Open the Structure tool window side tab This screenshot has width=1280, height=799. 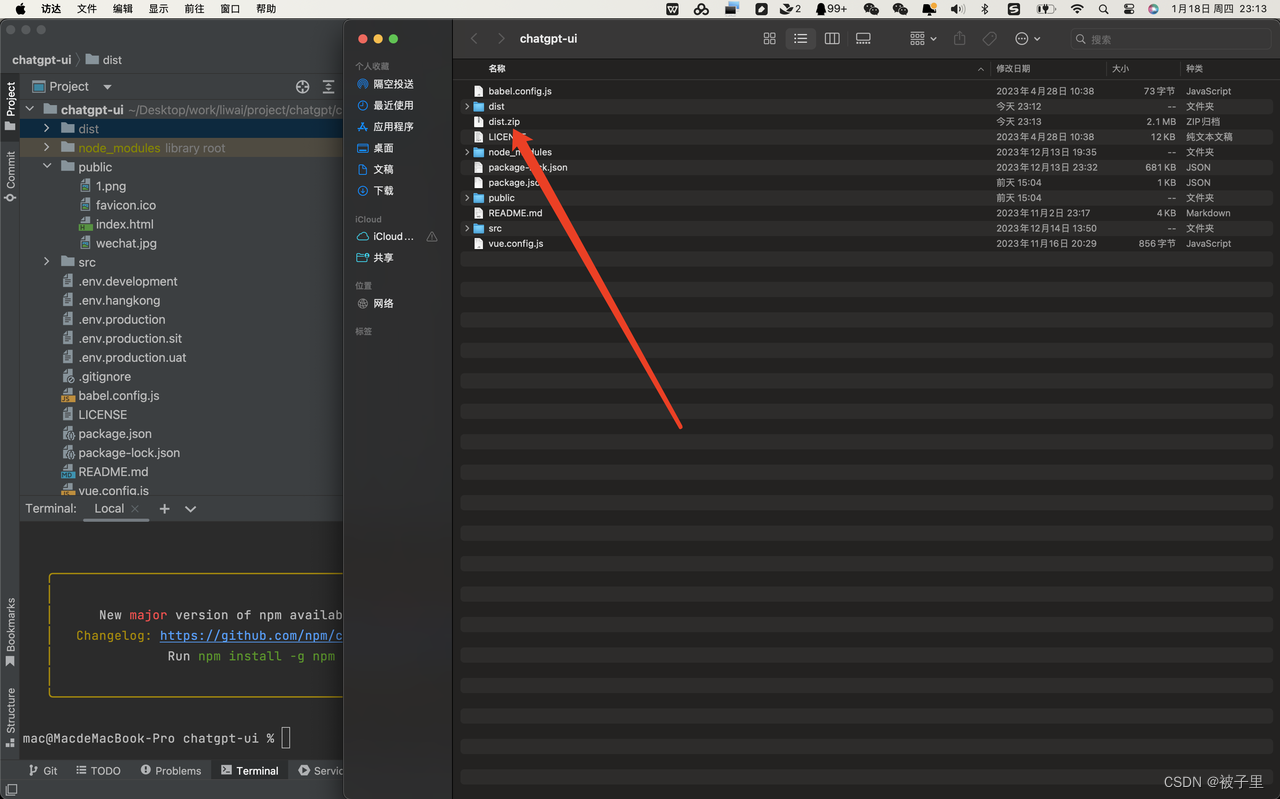coord(10,717)
